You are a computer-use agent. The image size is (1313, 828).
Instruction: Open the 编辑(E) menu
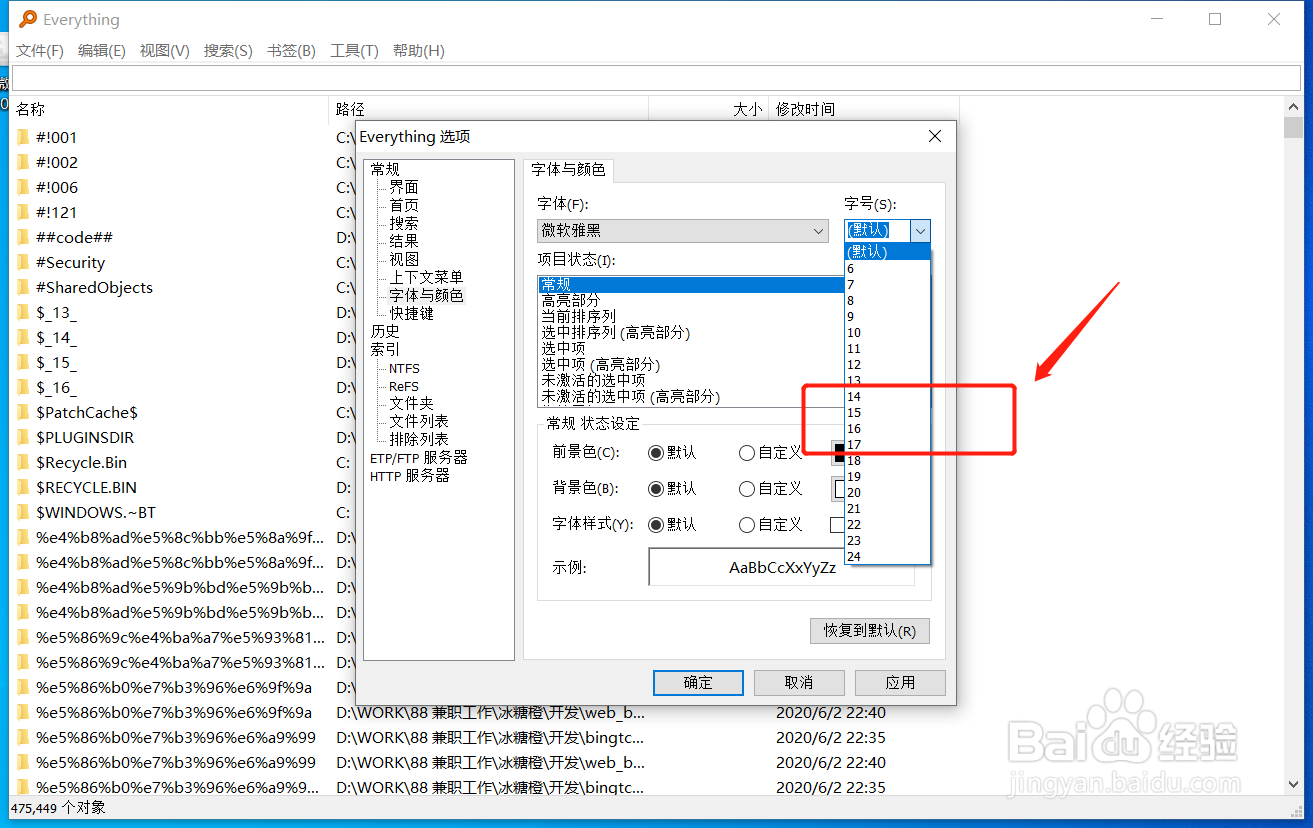[x=102, y=51]
